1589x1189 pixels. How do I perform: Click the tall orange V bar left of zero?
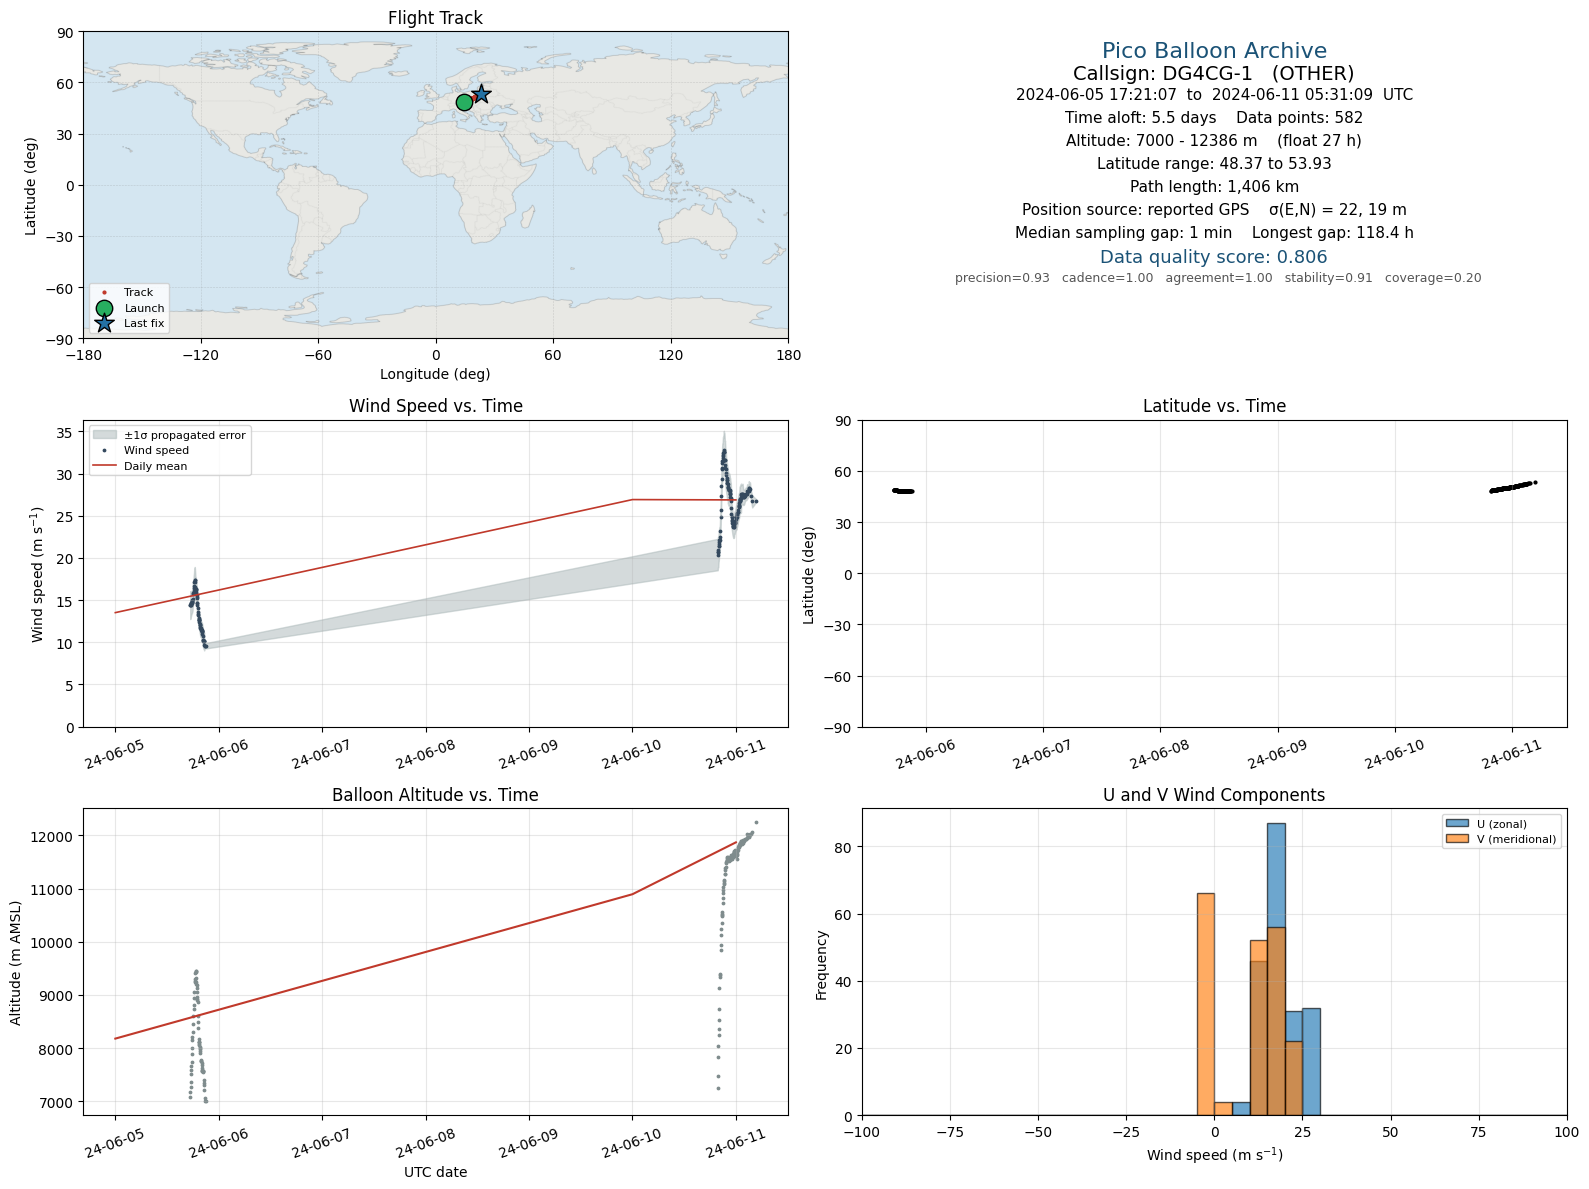point(1206,1004)
